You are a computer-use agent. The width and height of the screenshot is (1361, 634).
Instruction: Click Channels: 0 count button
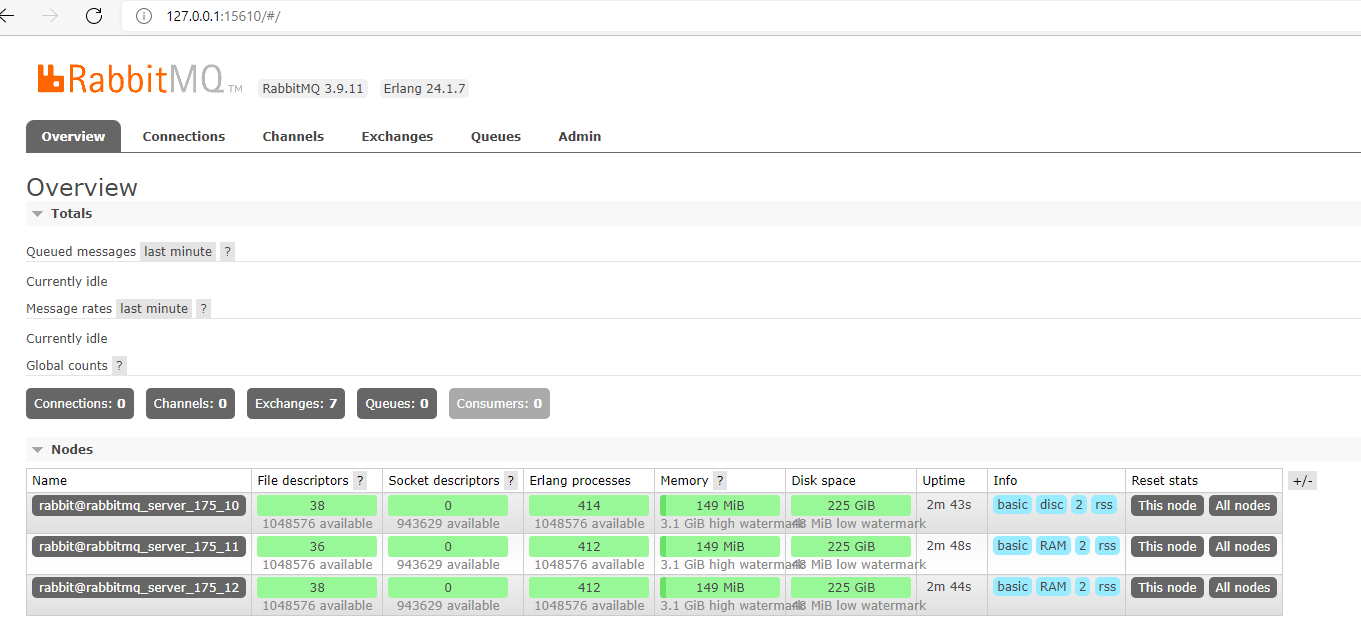coord(190,404)
